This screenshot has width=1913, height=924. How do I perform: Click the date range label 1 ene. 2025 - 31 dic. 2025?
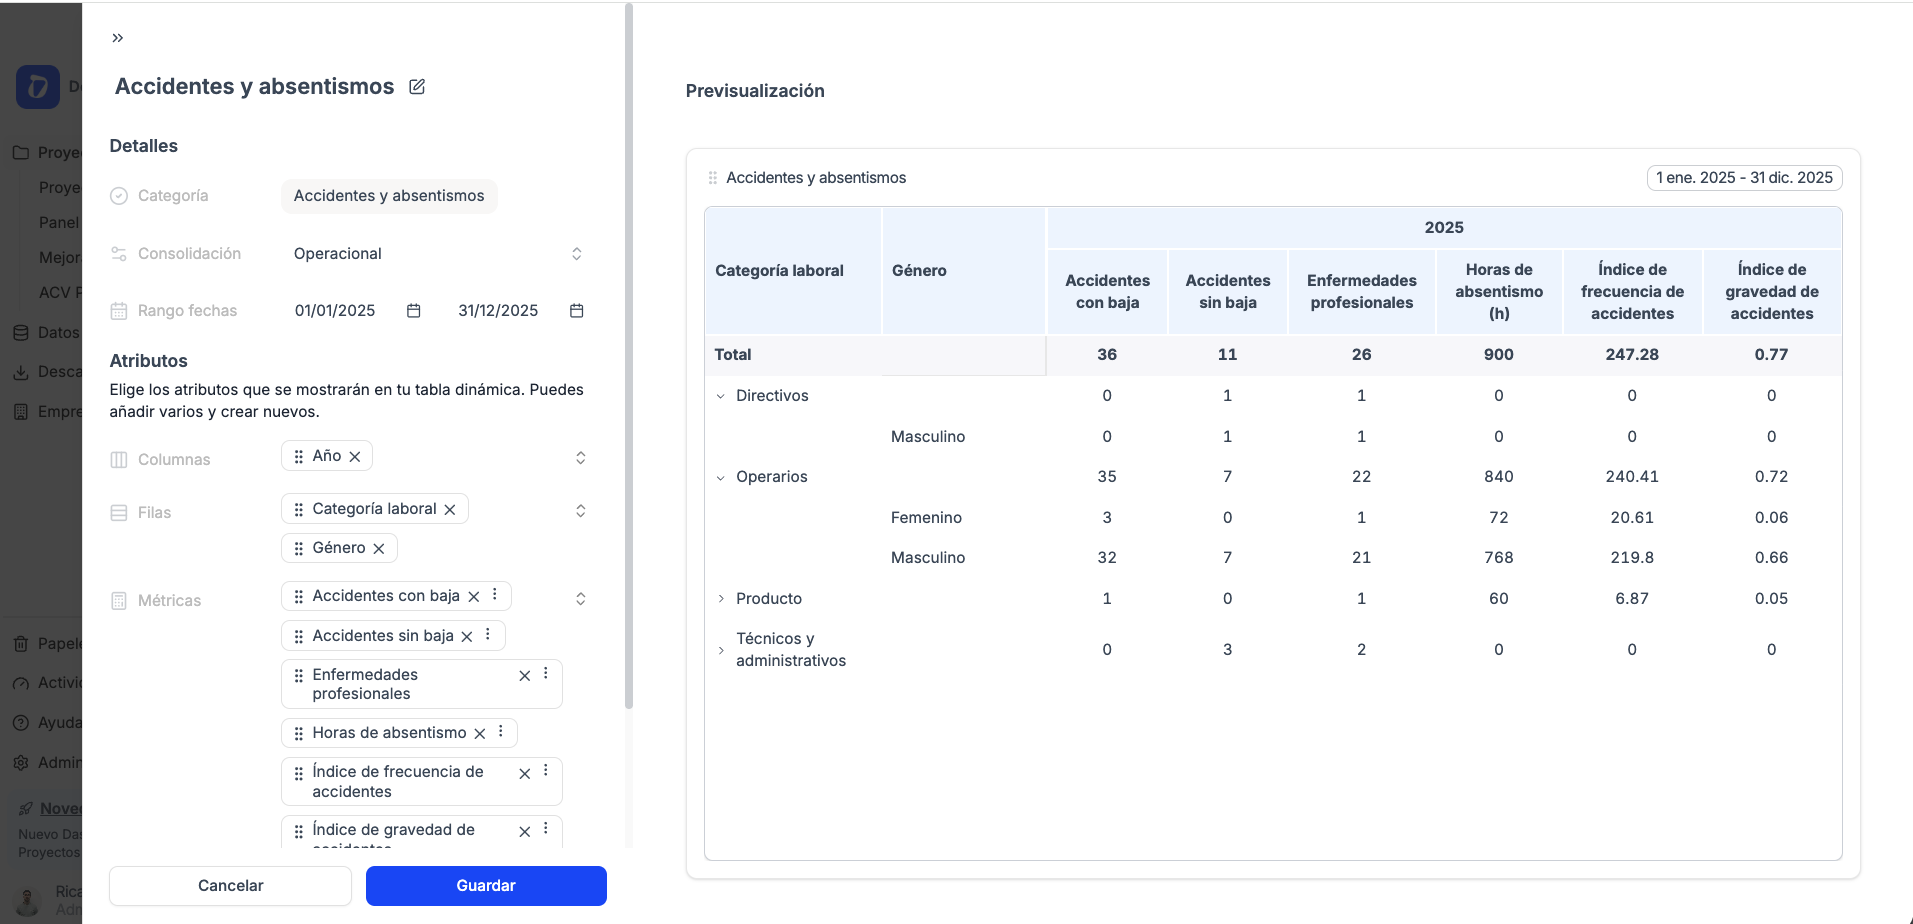1744,177
